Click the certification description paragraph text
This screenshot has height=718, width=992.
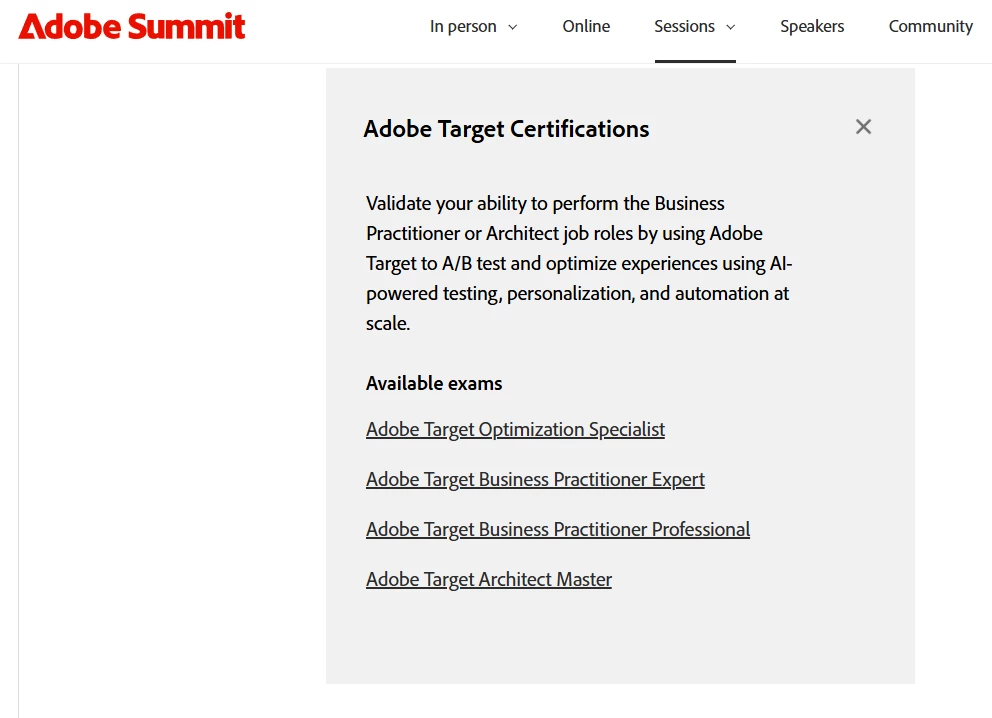coord(578,263)
